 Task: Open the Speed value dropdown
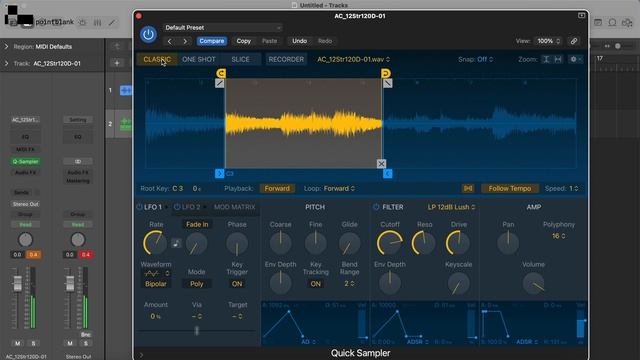[x=573, y=188]
